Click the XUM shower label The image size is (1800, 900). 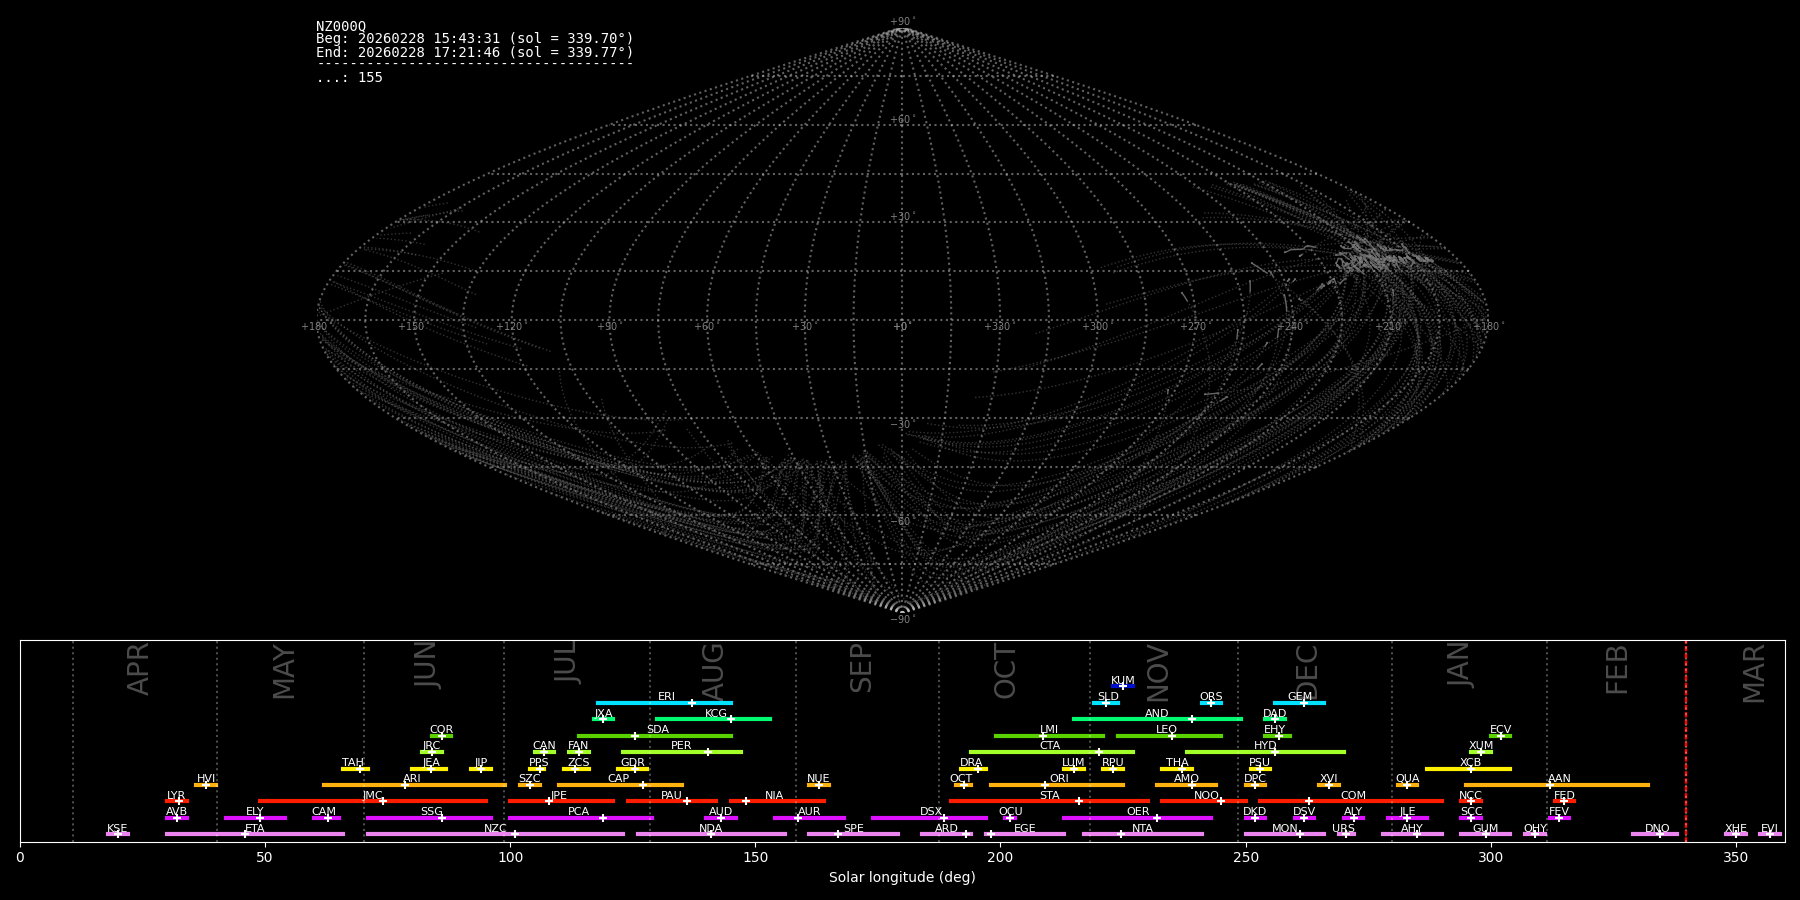tap(1481, 746)
